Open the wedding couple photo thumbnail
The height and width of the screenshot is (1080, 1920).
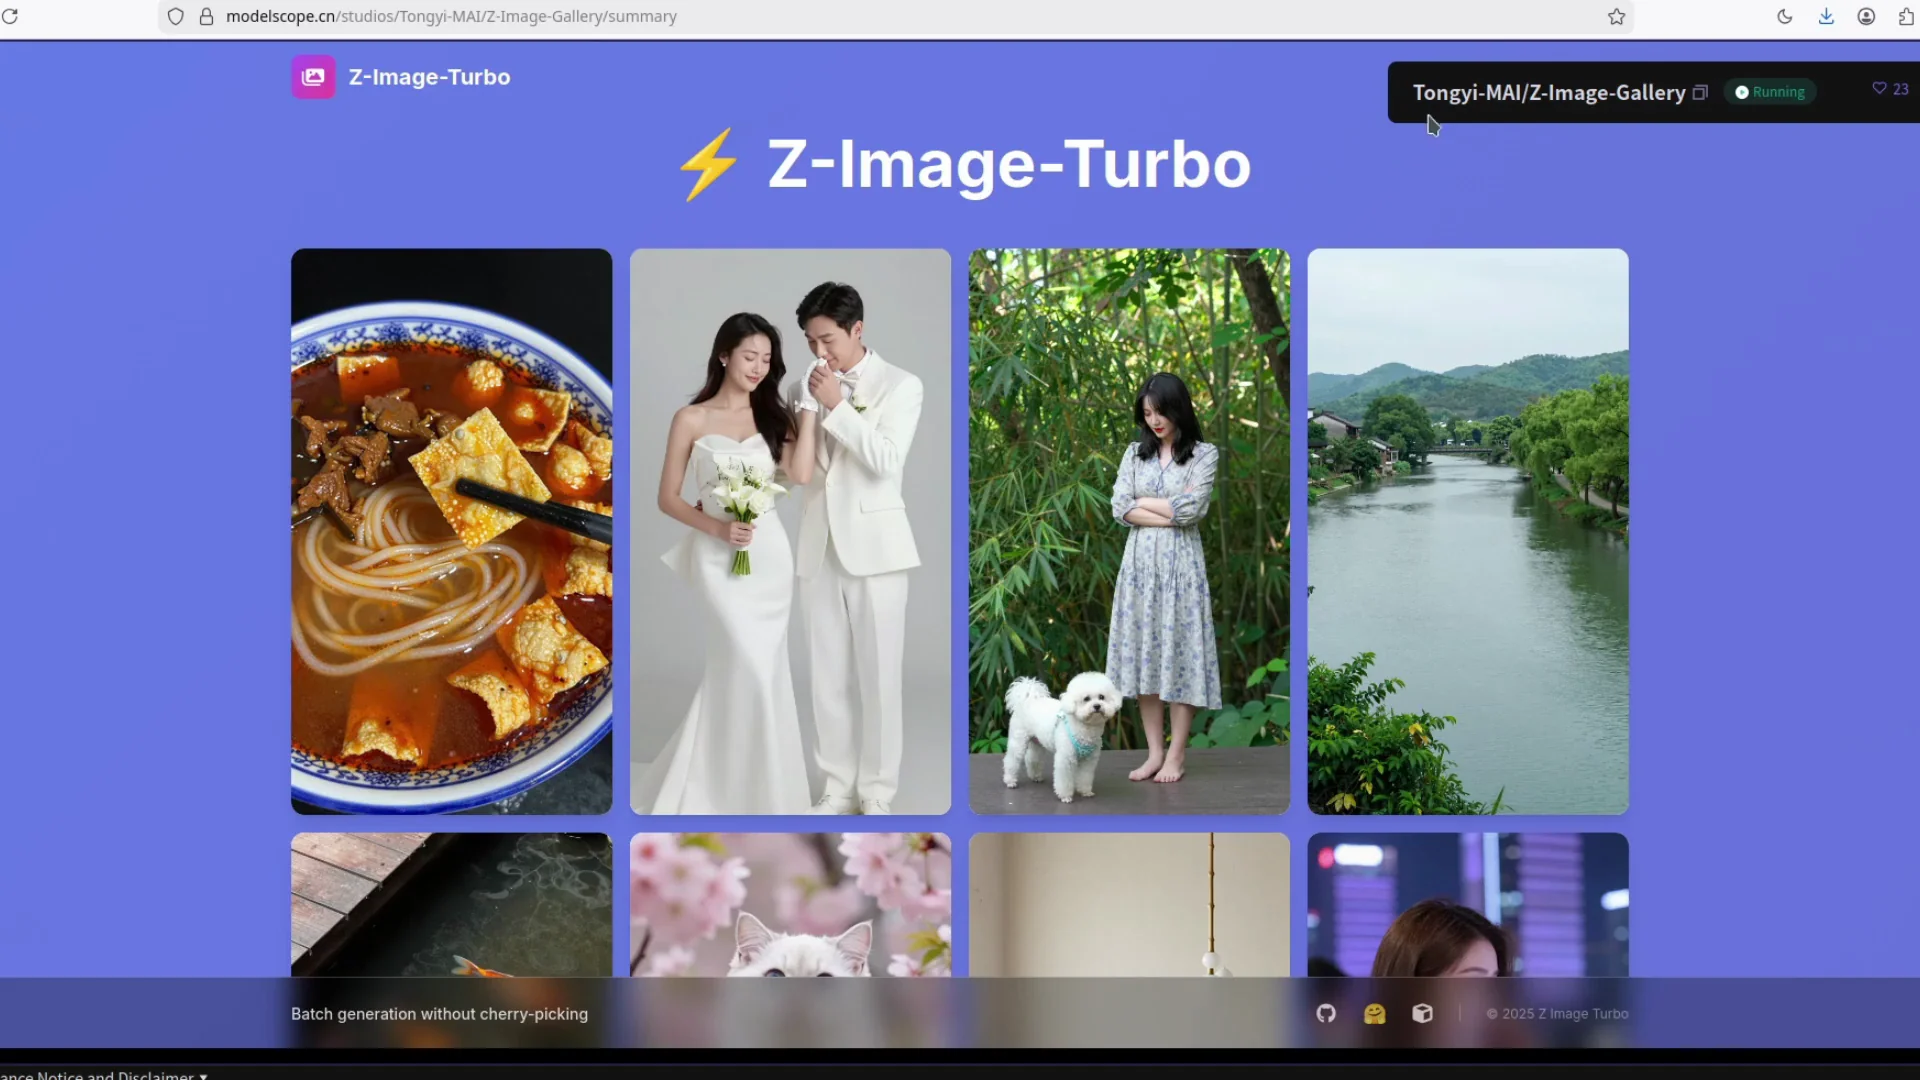point(789,530)
